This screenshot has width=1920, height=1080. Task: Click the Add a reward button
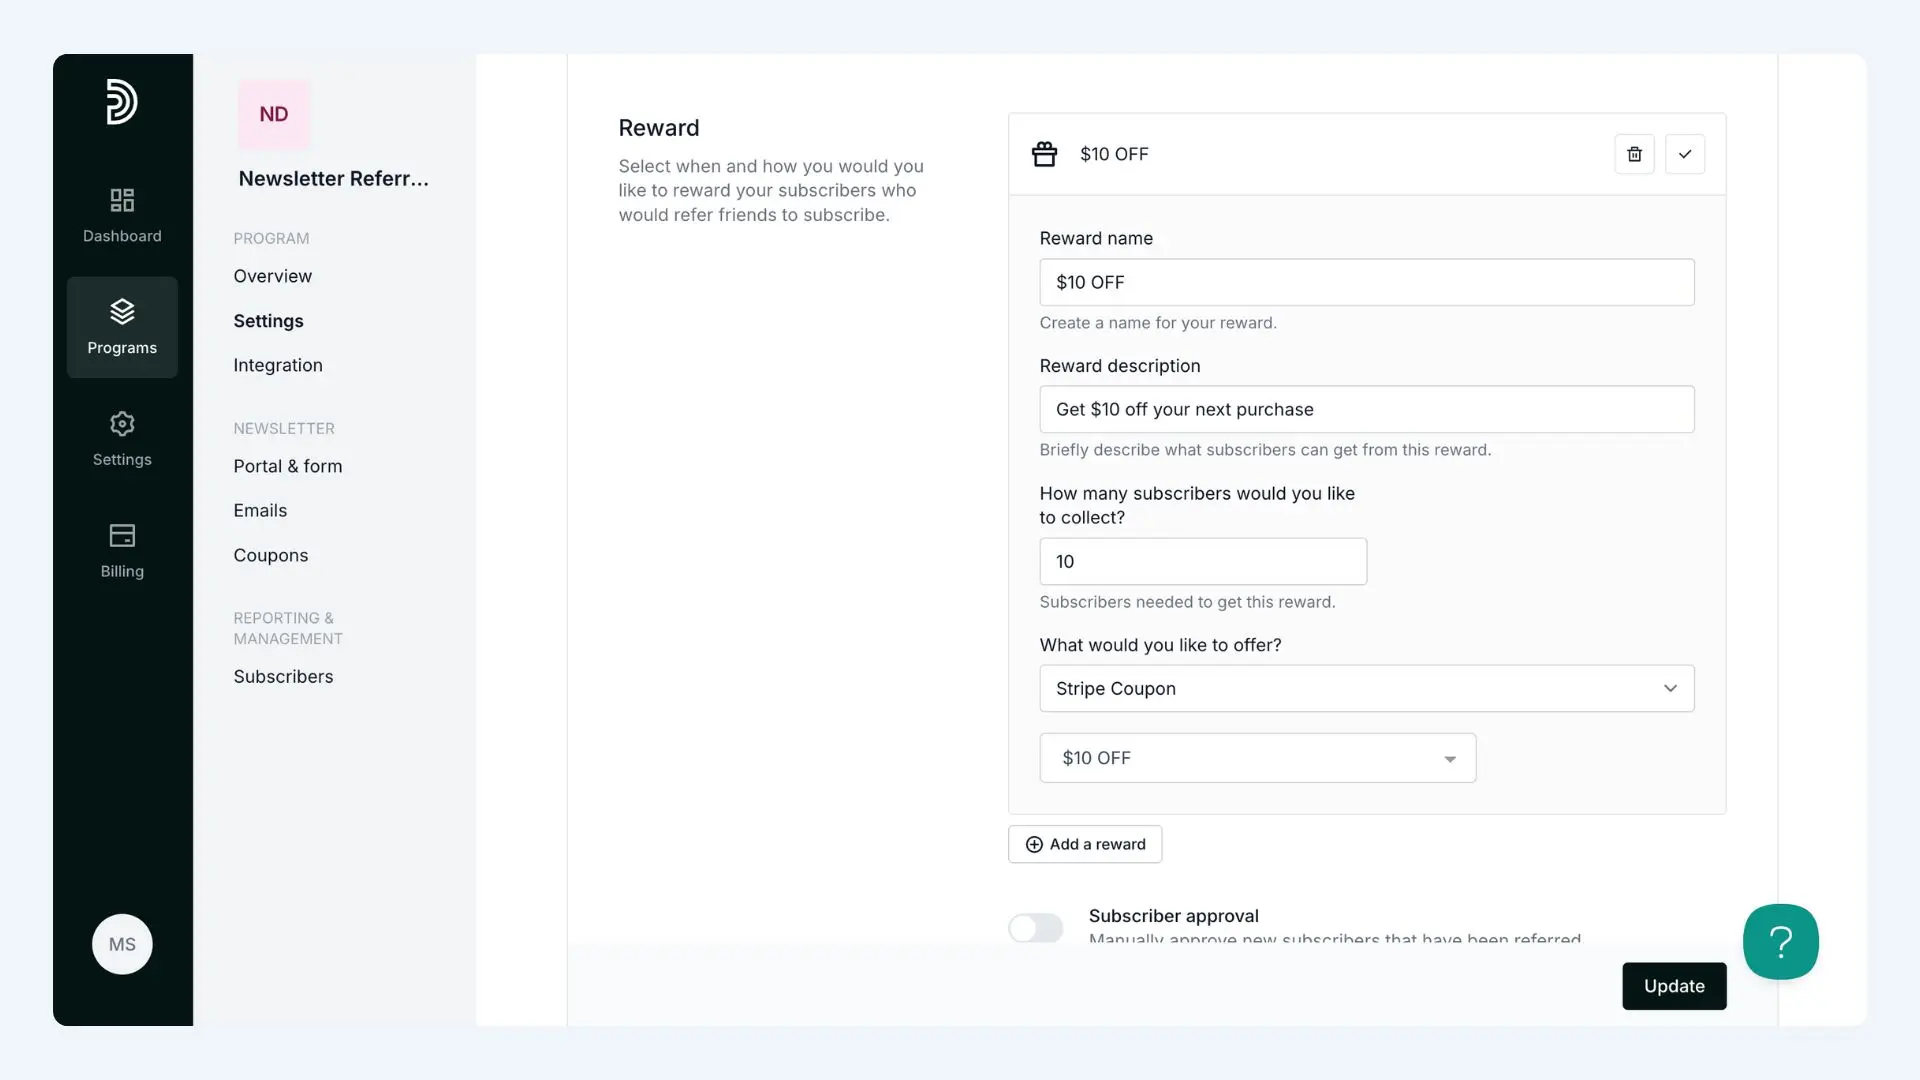pos(1085,844)
